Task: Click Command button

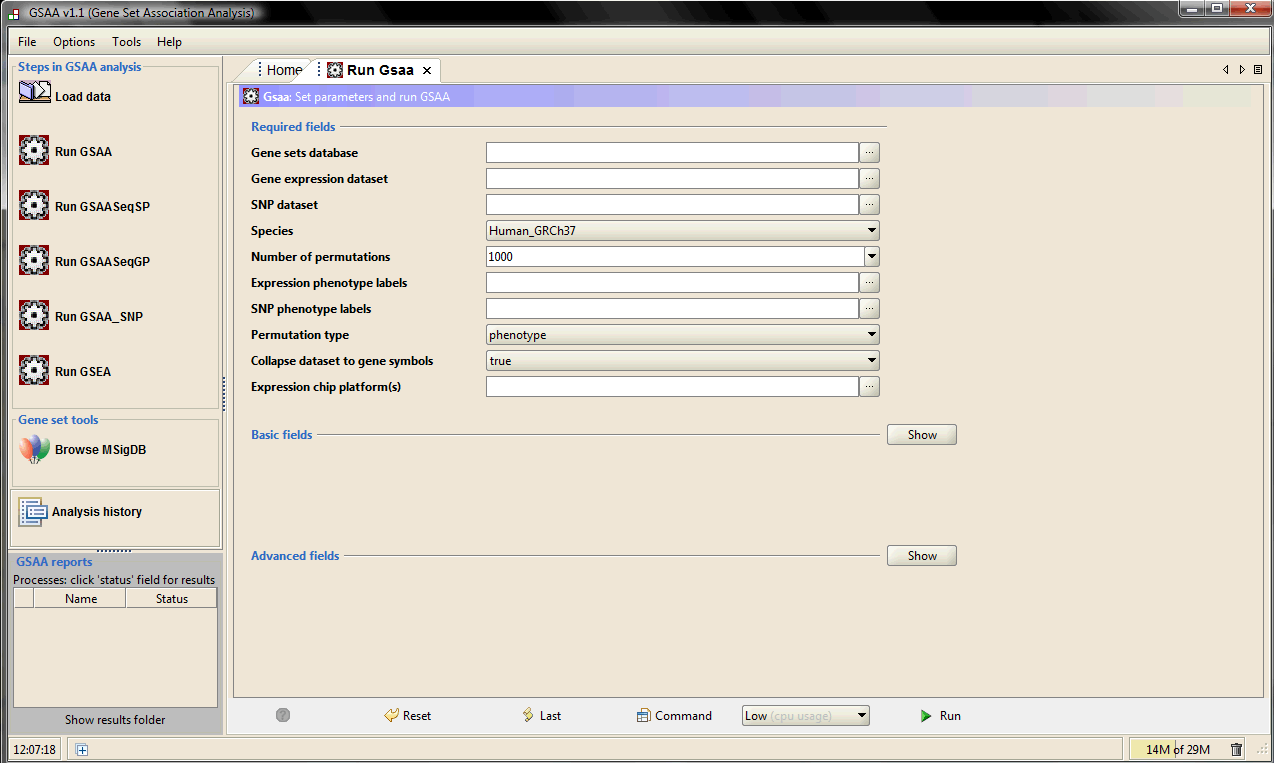Action: (674, 715)
